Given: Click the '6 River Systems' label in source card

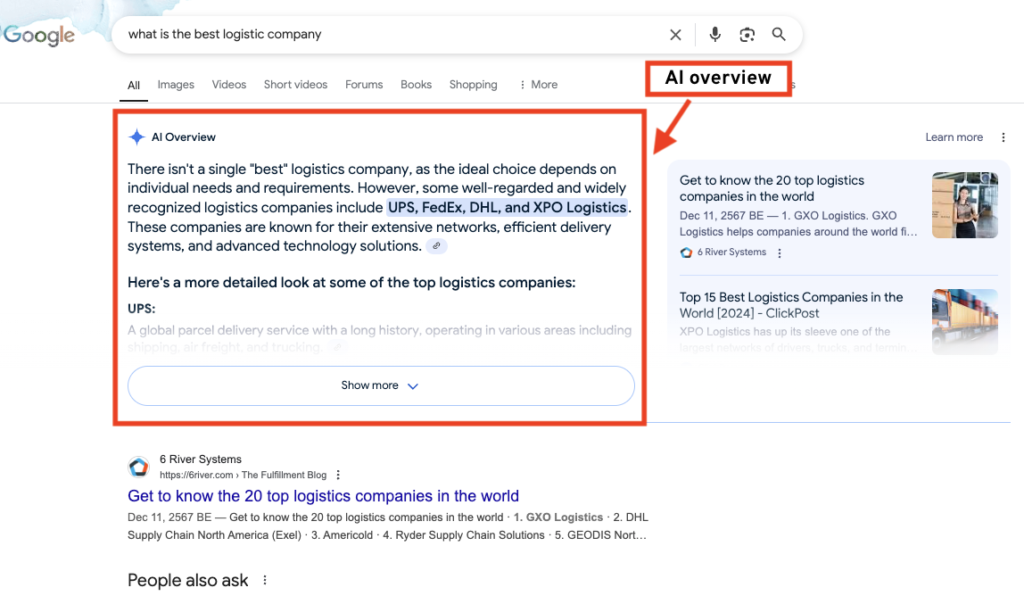Looking at the screenshot, I should click(731, 253).
